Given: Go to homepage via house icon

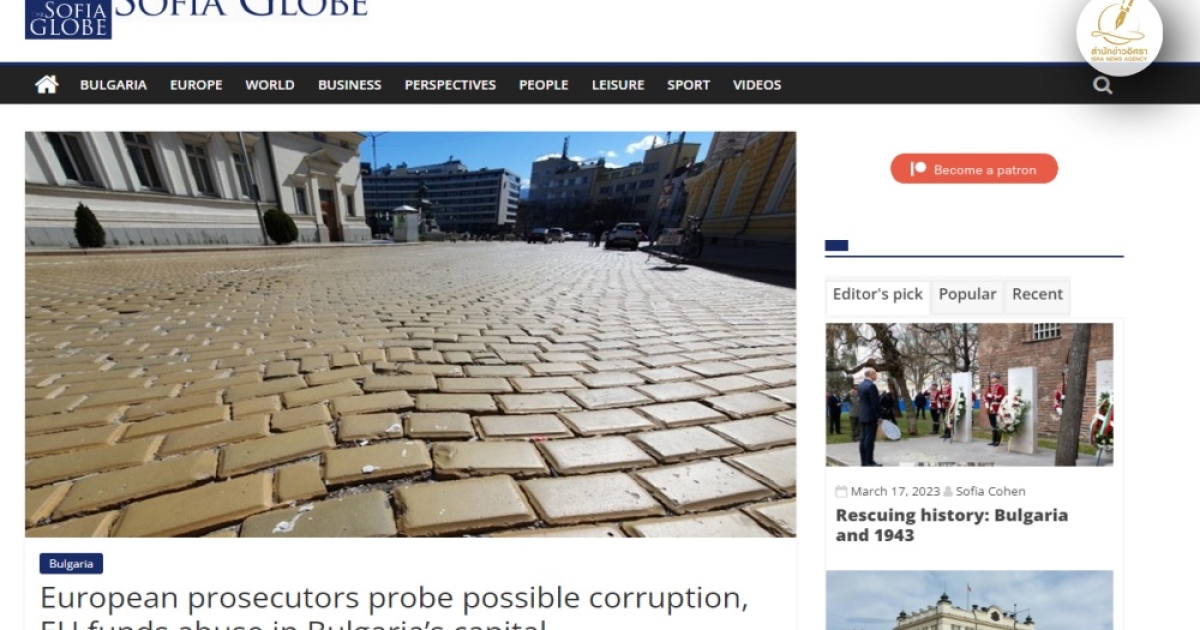Looking at the screenshot, I should point(47,85).
